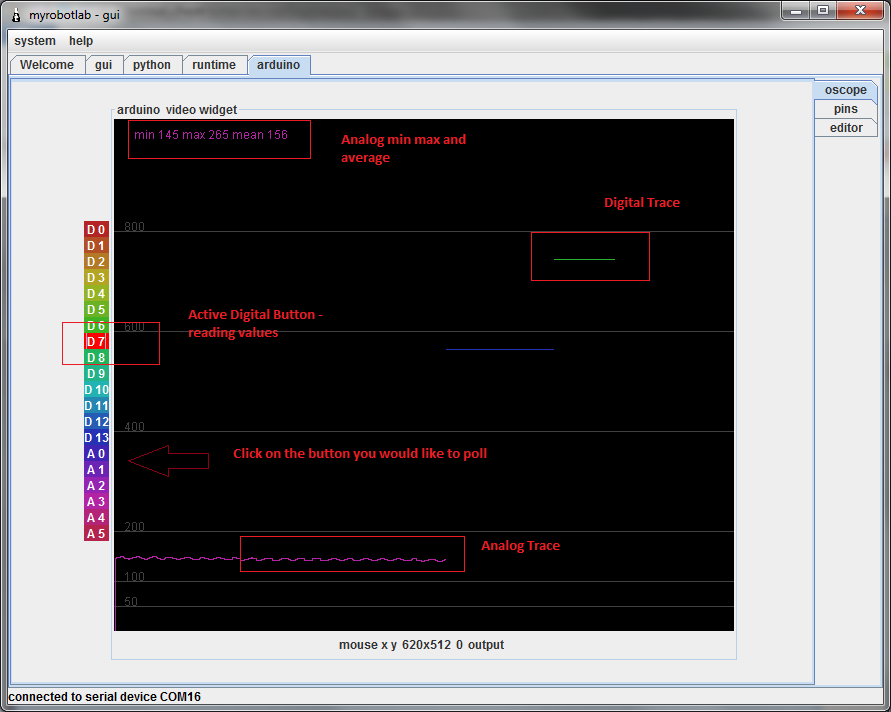The image size is (891, 712).
Task: Toggle the D 0 pin button
Action: 97,230
